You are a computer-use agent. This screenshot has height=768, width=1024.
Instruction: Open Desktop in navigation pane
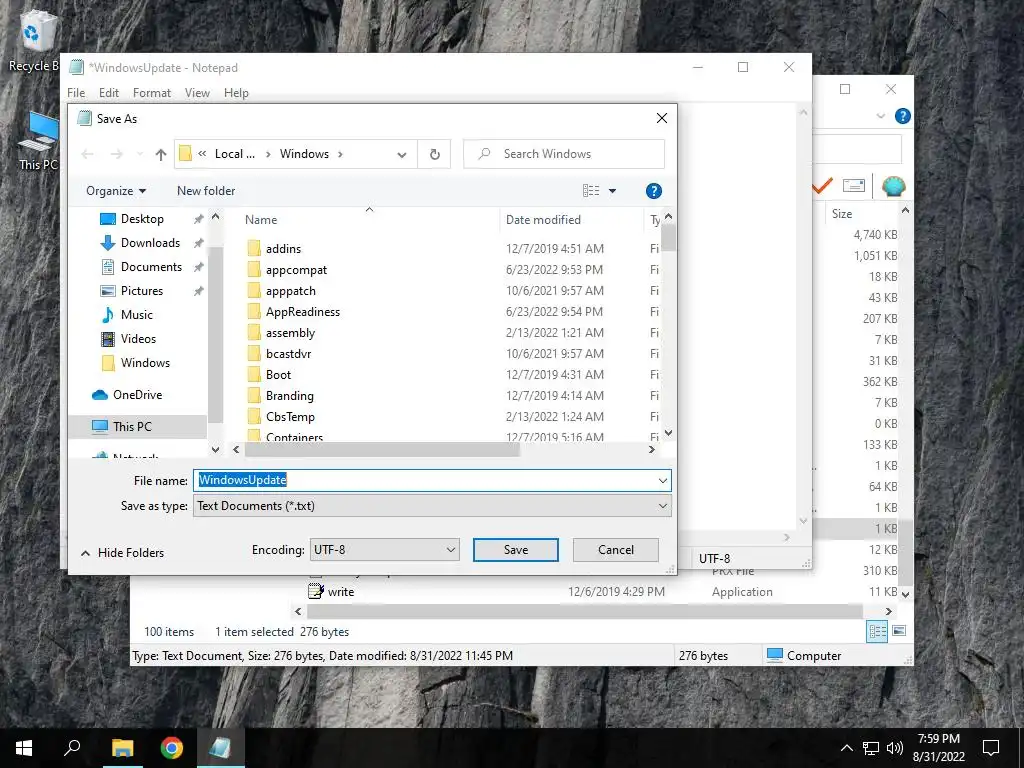click(x=142, y=219)
